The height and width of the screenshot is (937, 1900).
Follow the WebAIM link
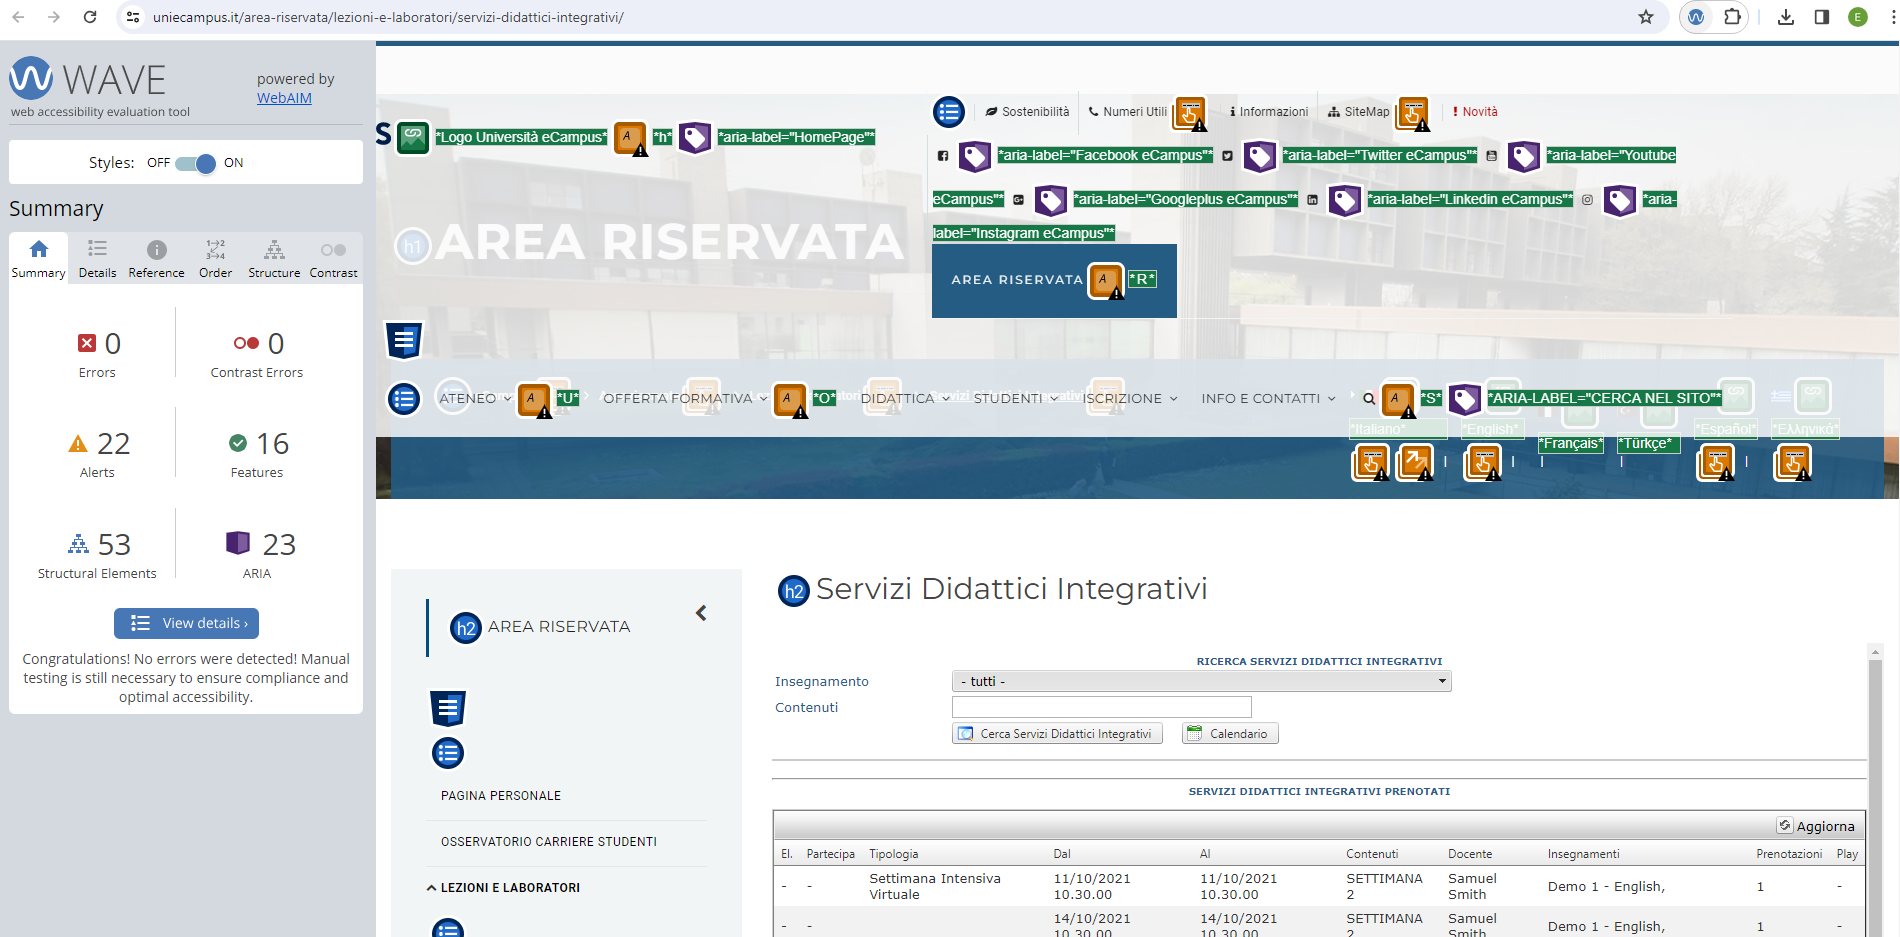click(284, 98)
